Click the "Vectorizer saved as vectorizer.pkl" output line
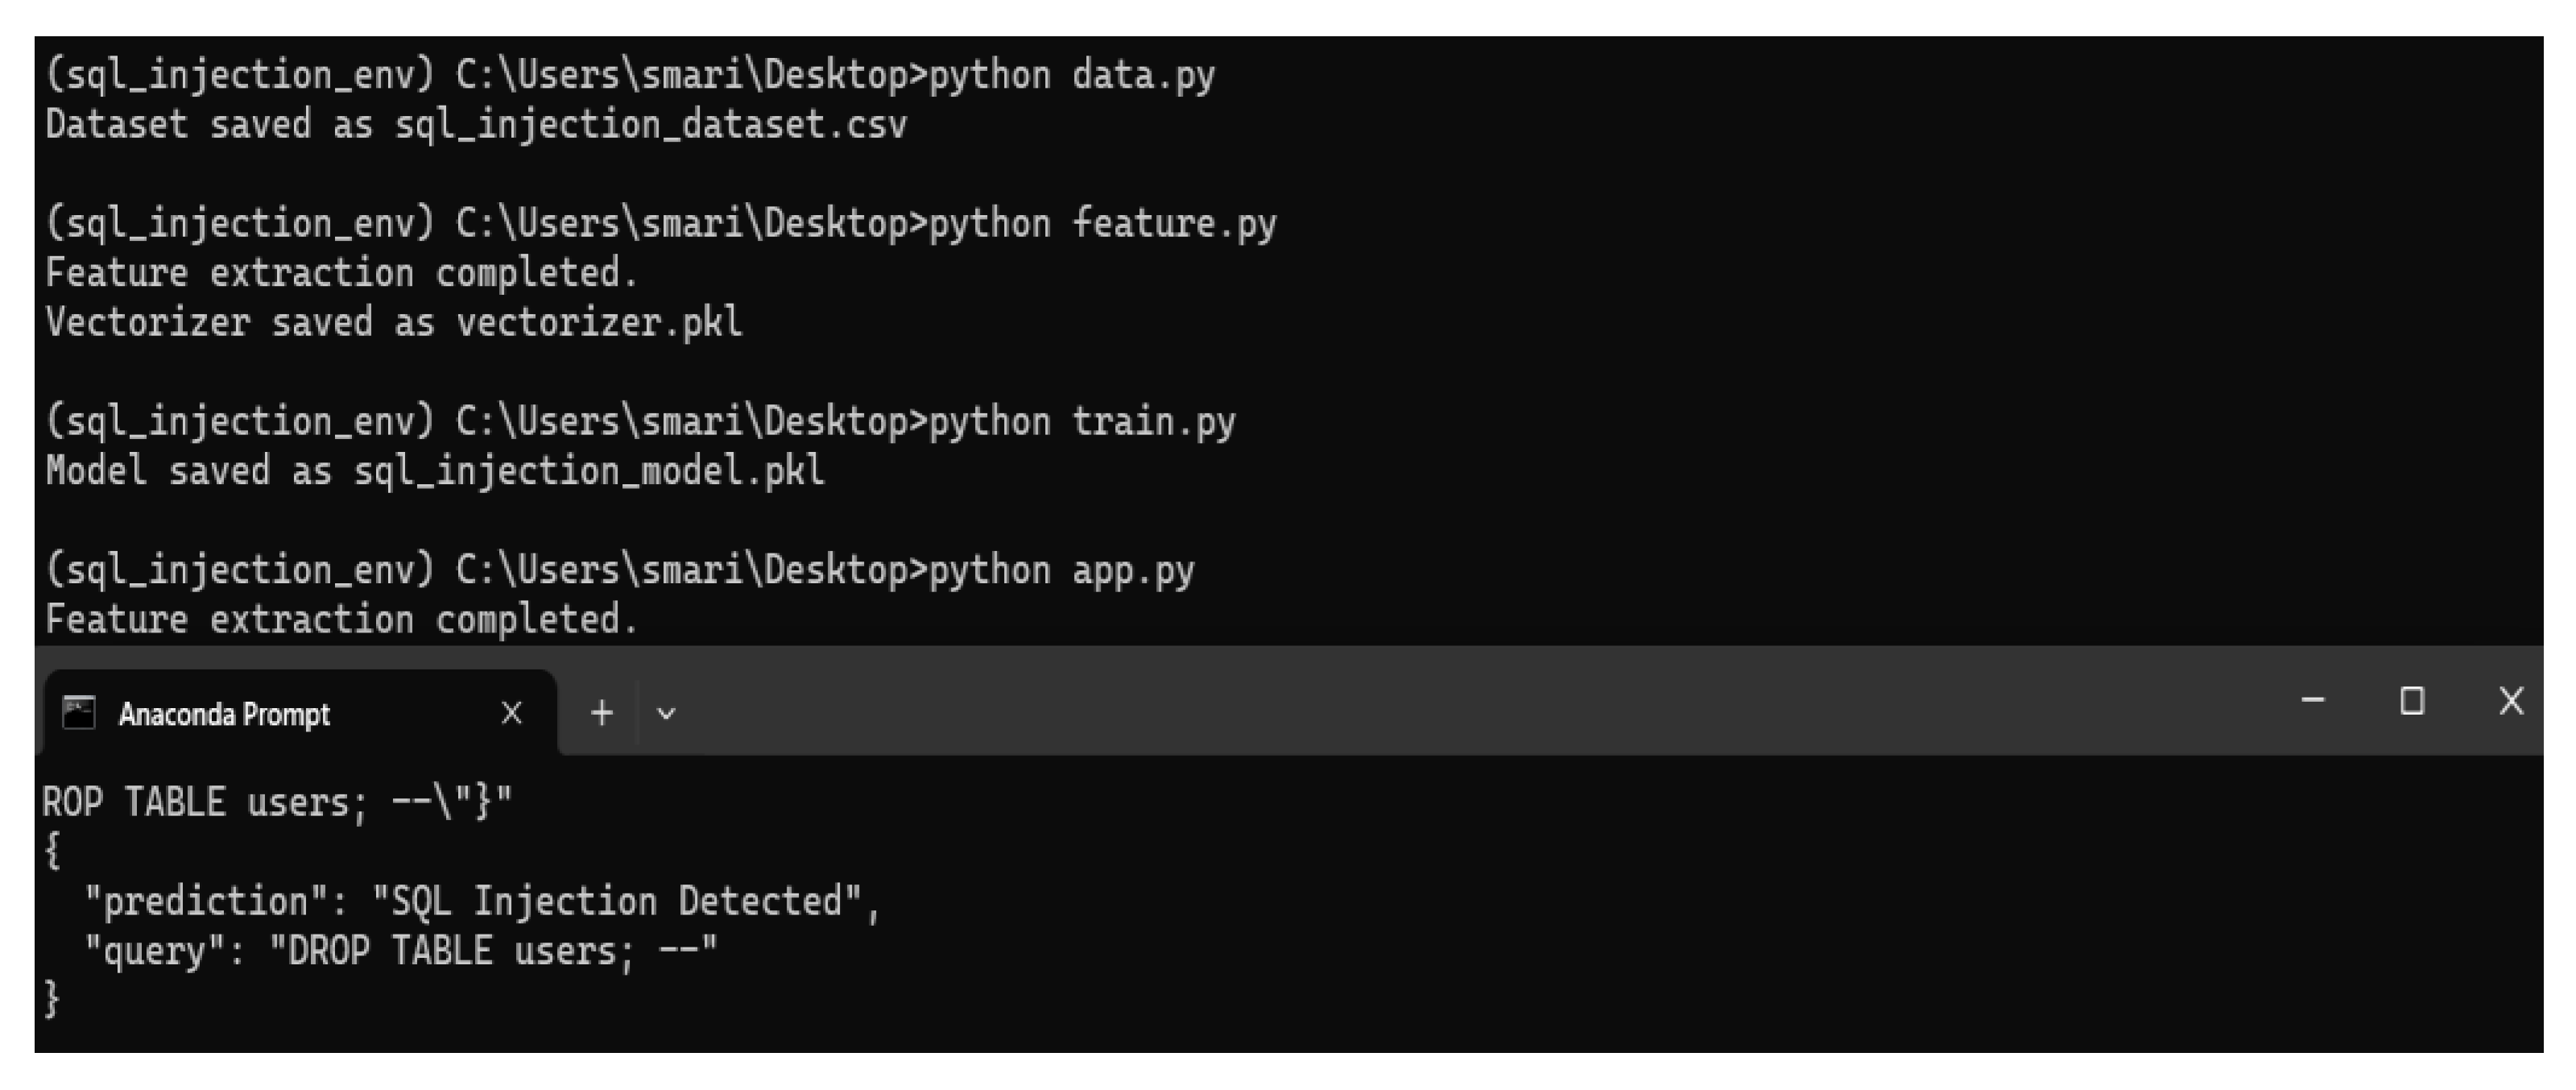 394,322
